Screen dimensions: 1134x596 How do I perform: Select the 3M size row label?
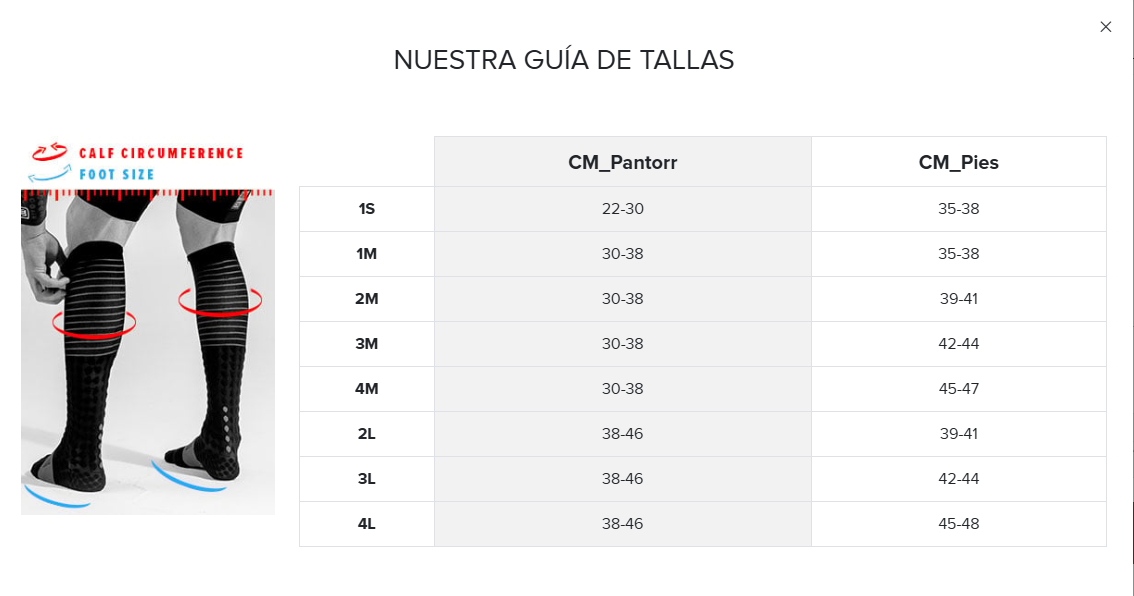pyautogui.click(x=367, y=344)
